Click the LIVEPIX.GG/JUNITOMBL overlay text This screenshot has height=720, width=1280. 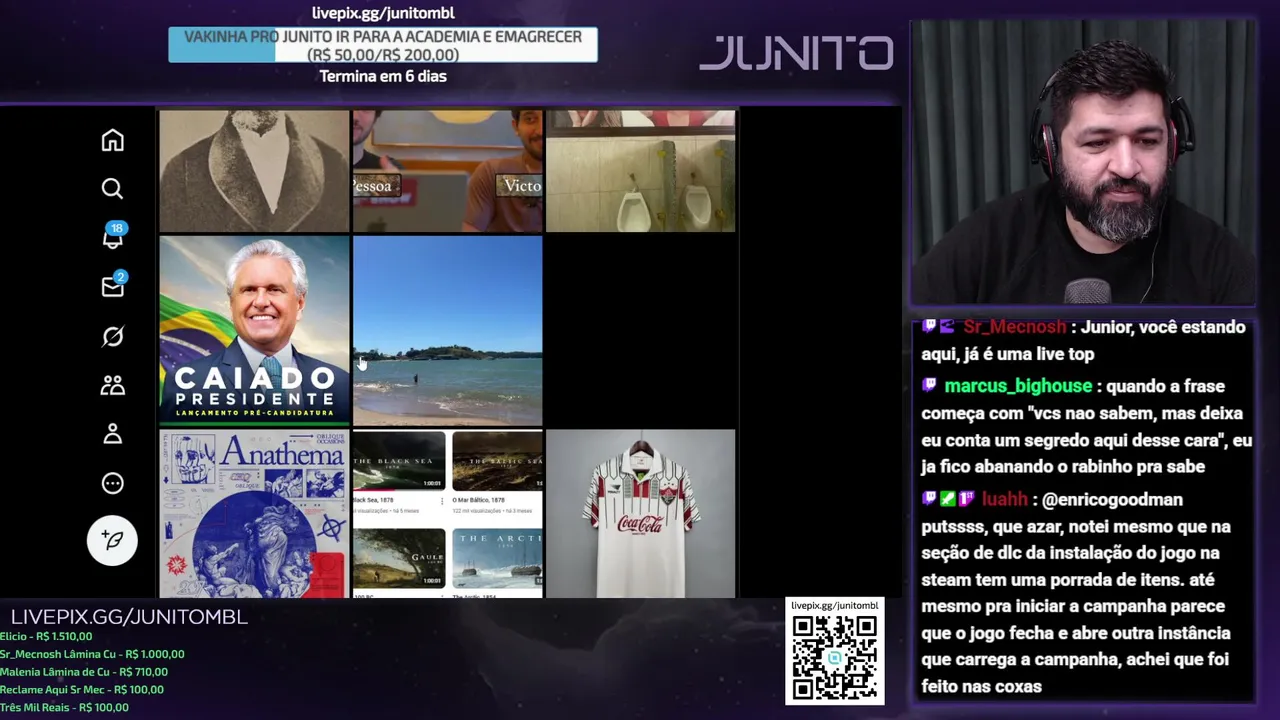tap(129, 617)
